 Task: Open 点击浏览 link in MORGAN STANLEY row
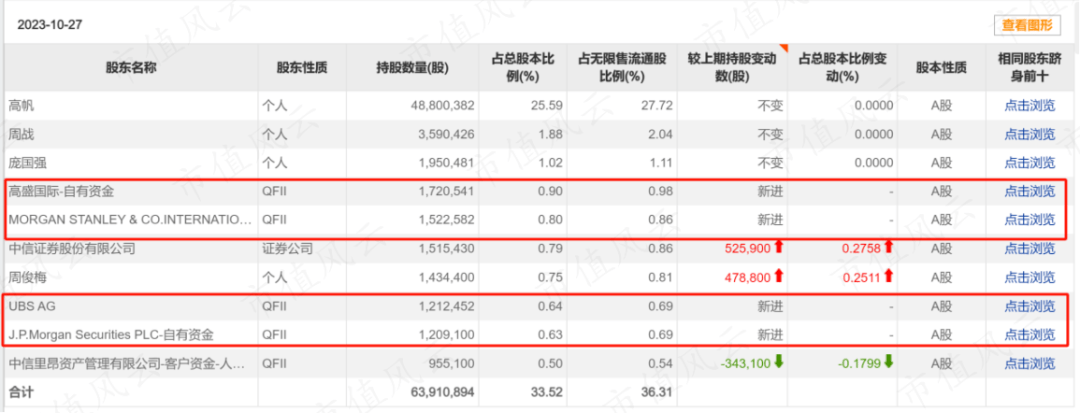[x=1029, y=220]
